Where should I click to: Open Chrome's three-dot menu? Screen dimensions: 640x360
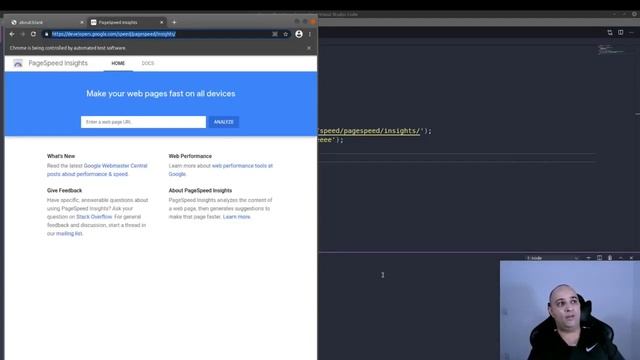tap(310, 34)
